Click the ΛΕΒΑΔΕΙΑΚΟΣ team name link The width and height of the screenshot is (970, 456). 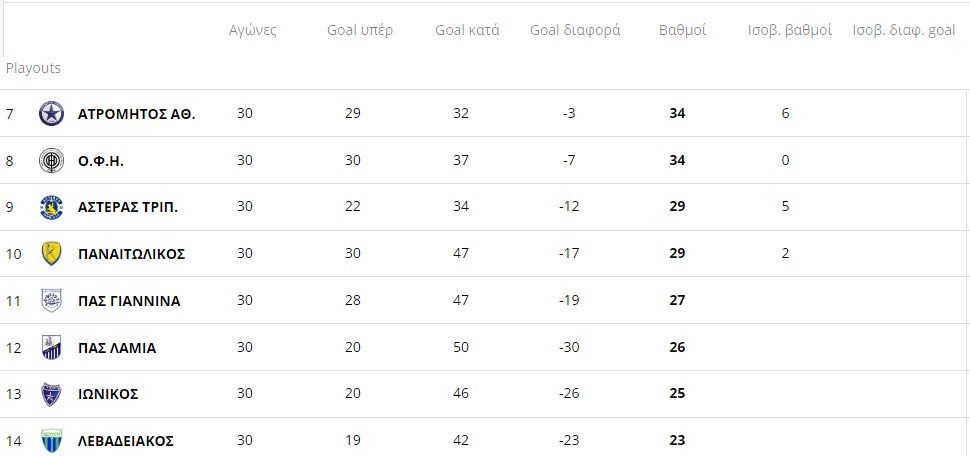pos(126,441)
